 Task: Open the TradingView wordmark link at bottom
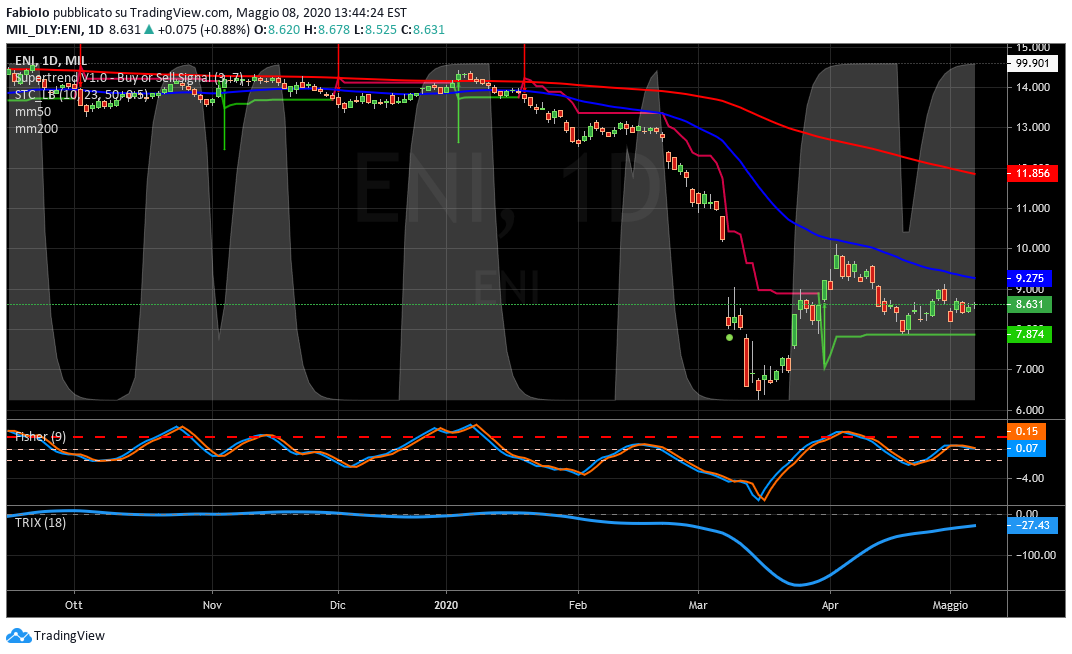[x=70, y=636]
